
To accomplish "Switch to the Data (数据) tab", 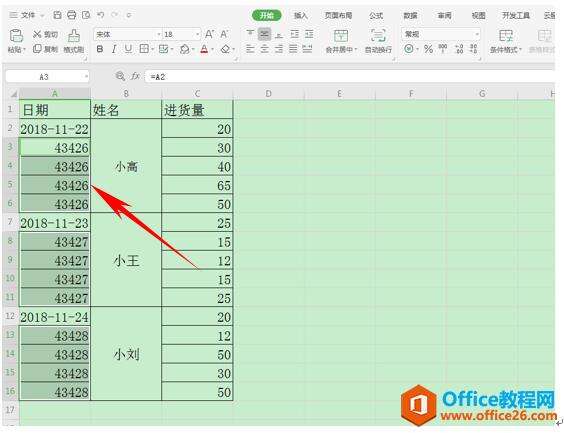I will coord(410,15).
